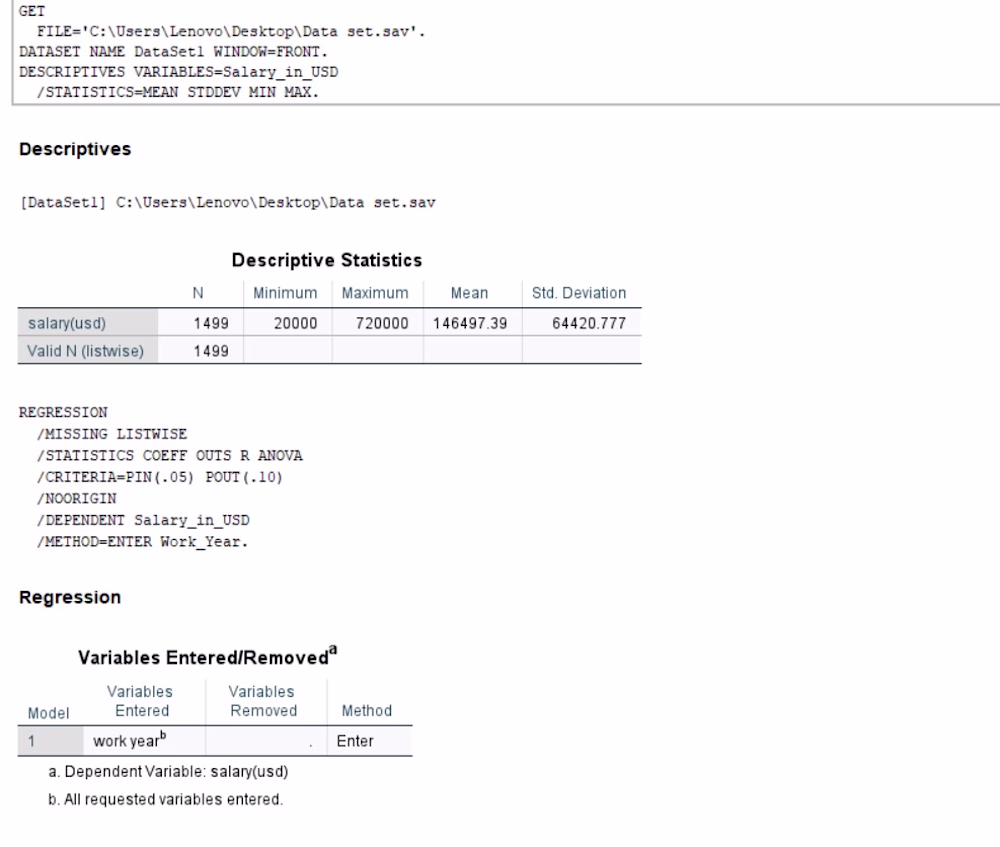Click the standard deviation value 64420.777
The width and height of the screenshot is (1000, 847).
pos(589,323)
